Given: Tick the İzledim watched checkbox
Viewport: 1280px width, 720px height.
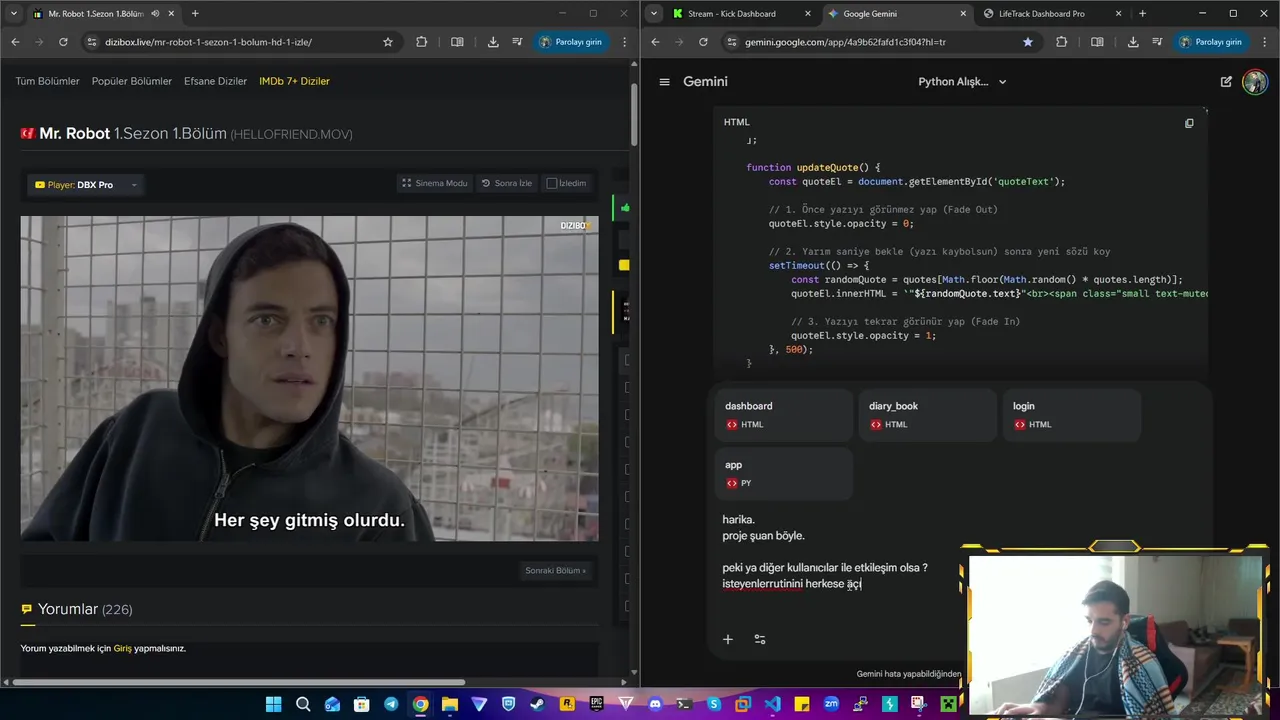Looking at the screenshot, I should [x=551, y=183].
